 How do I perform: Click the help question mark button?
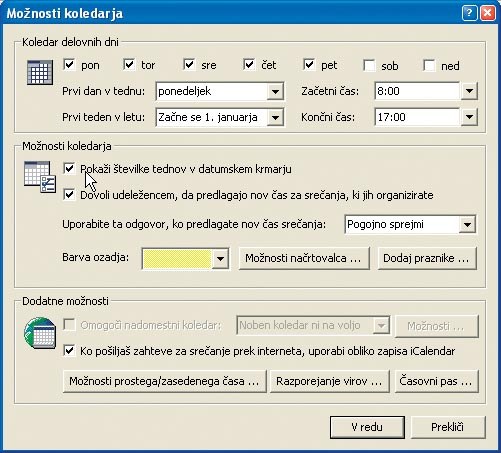pos(469,13)
